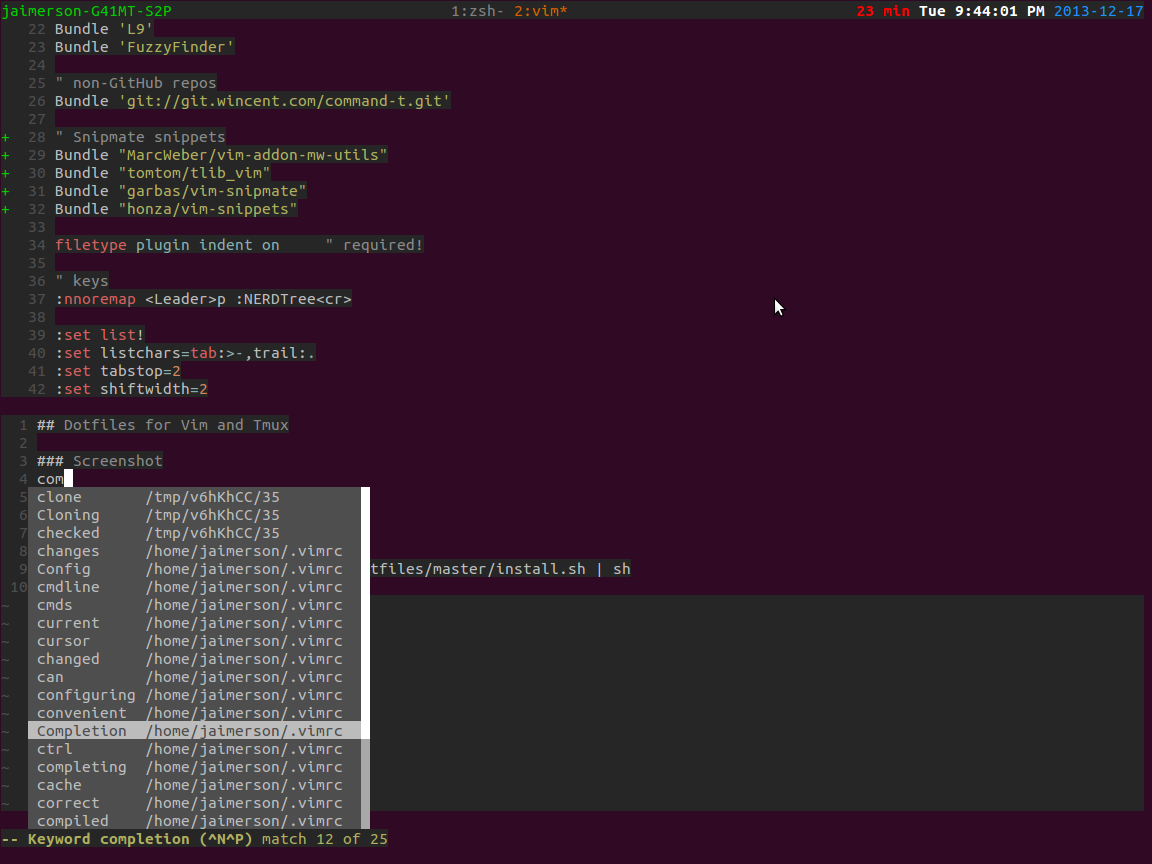1152x864 pixels.
Task: Click "garbas/vim-snipmate" bundle string
Action: click(x=212, y=191)
